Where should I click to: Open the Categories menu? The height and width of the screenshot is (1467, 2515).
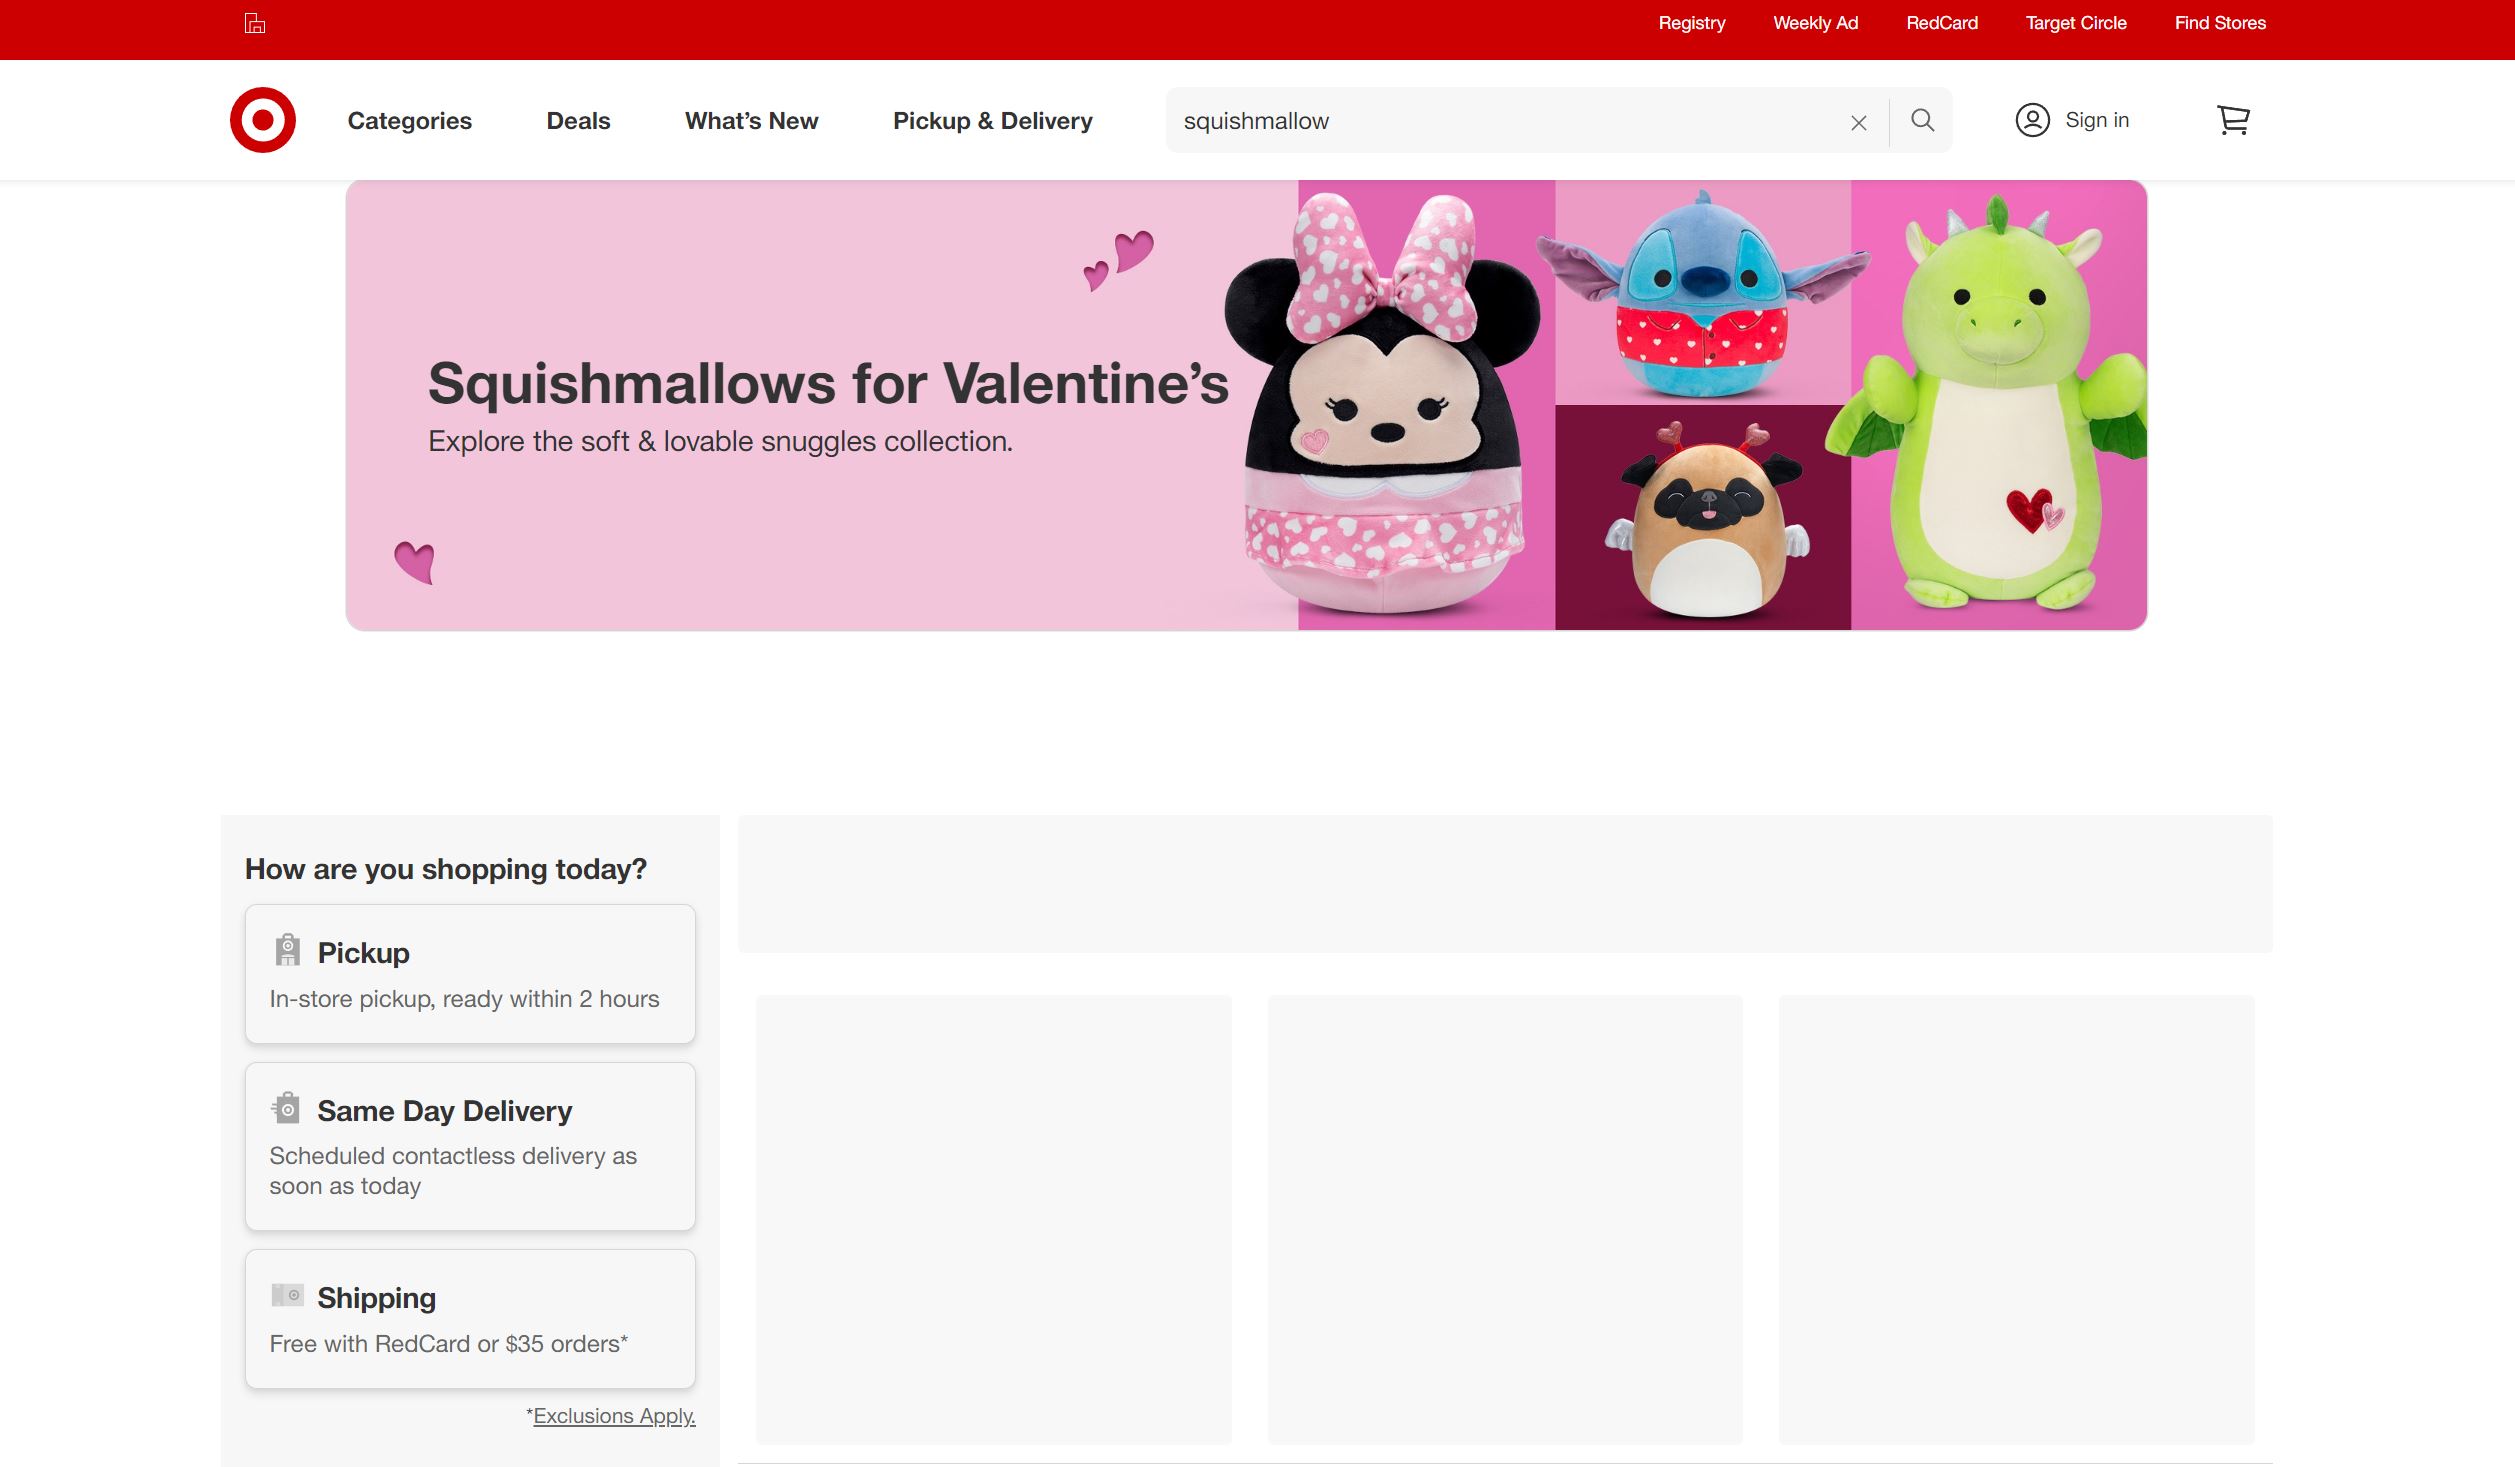click(x=409, y=121)
